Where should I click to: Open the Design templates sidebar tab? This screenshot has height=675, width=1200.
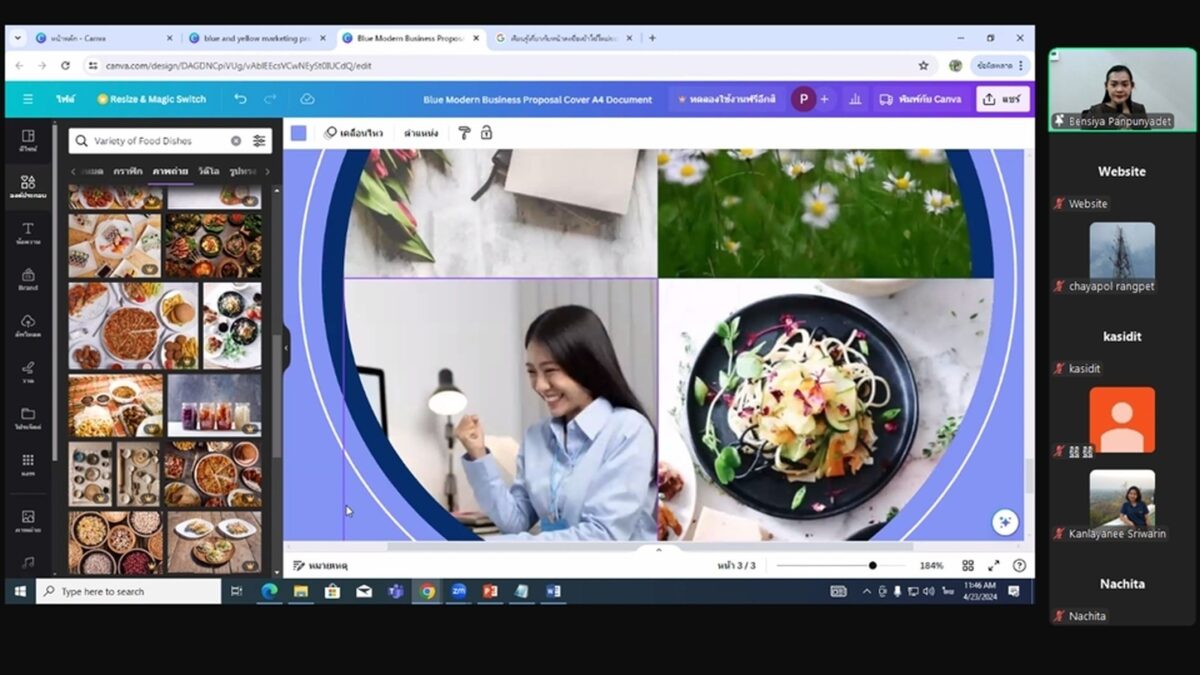point(28,140)
